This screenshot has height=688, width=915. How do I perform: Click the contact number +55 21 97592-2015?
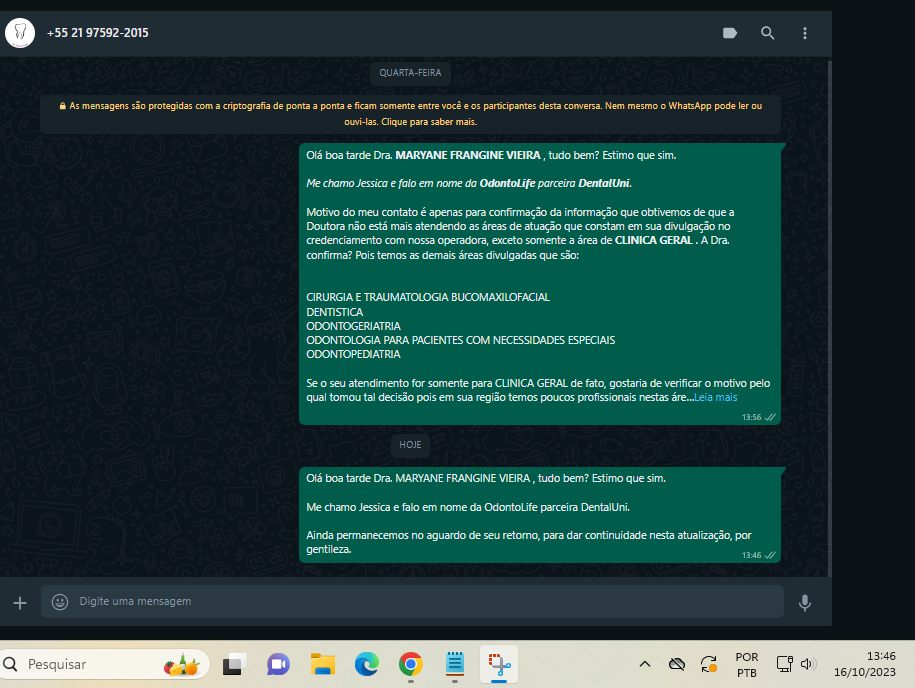[97, 33]
